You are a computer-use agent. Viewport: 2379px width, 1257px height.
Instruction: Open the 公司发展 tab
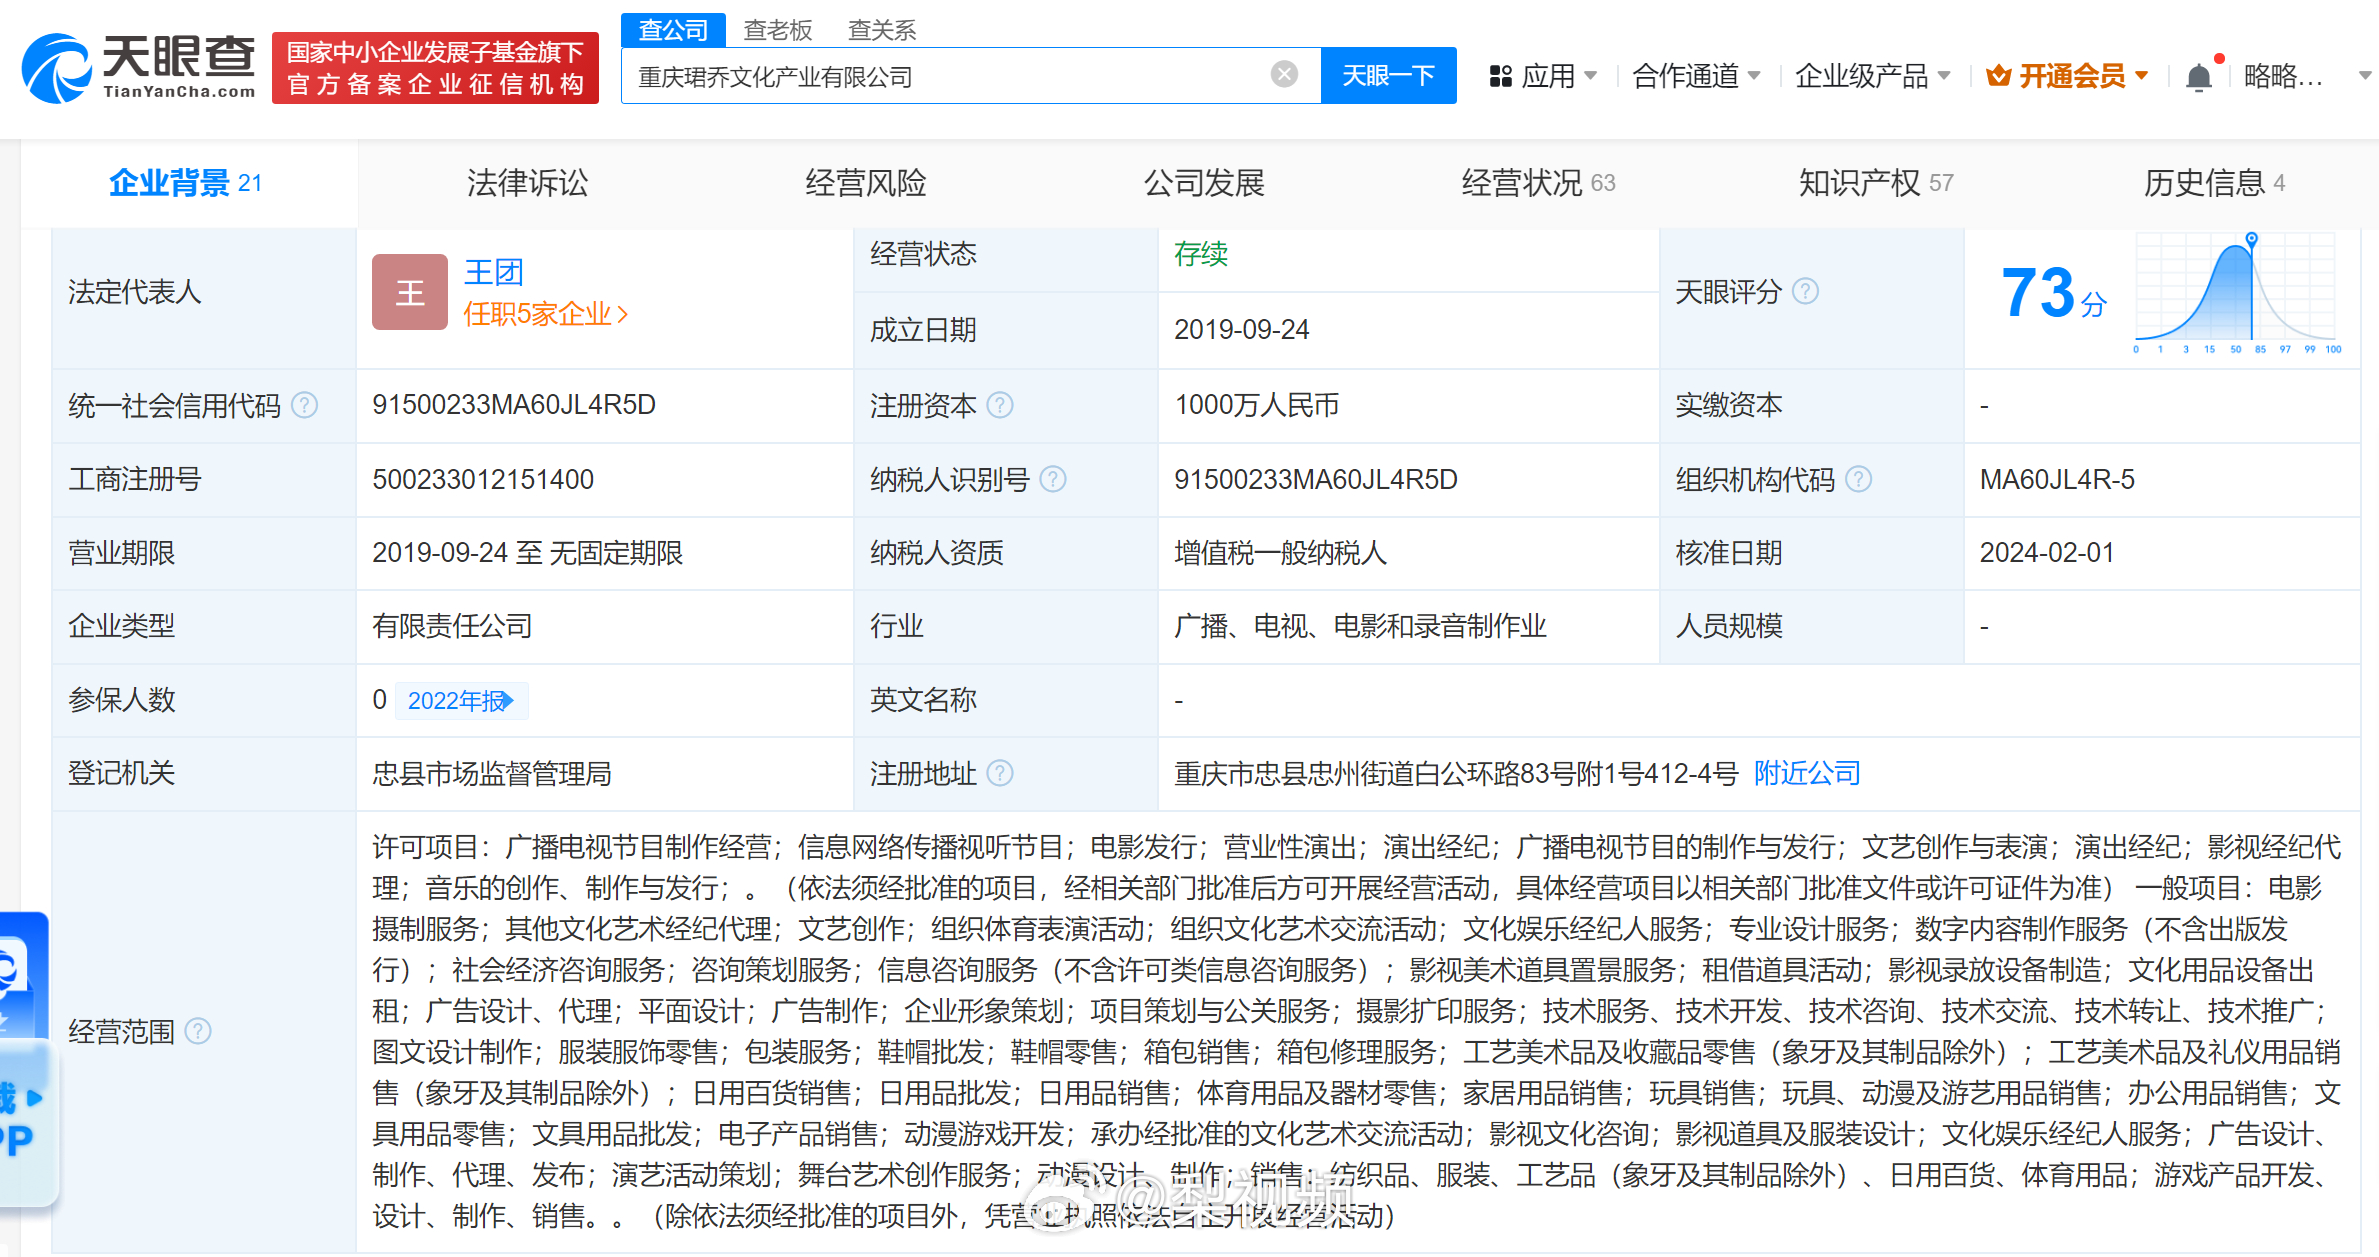pyautogui.click(x=1204, y=183)
